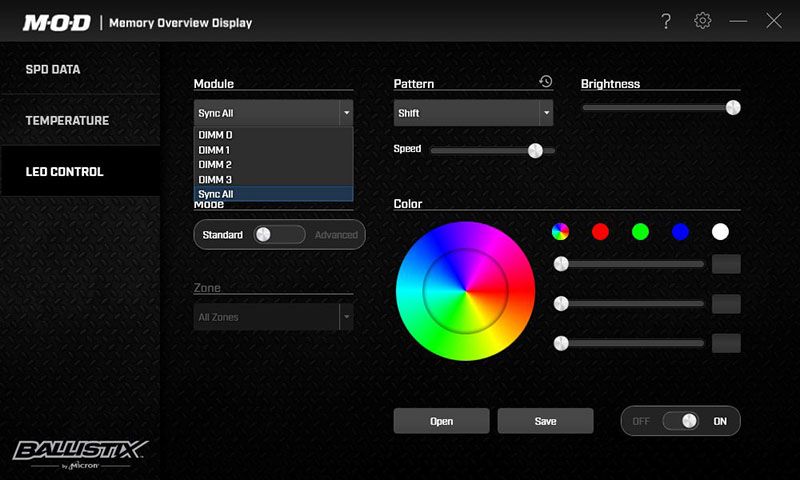
Task: Choose the white color preset
Action: pyautogui.click(x=720, y=232)
